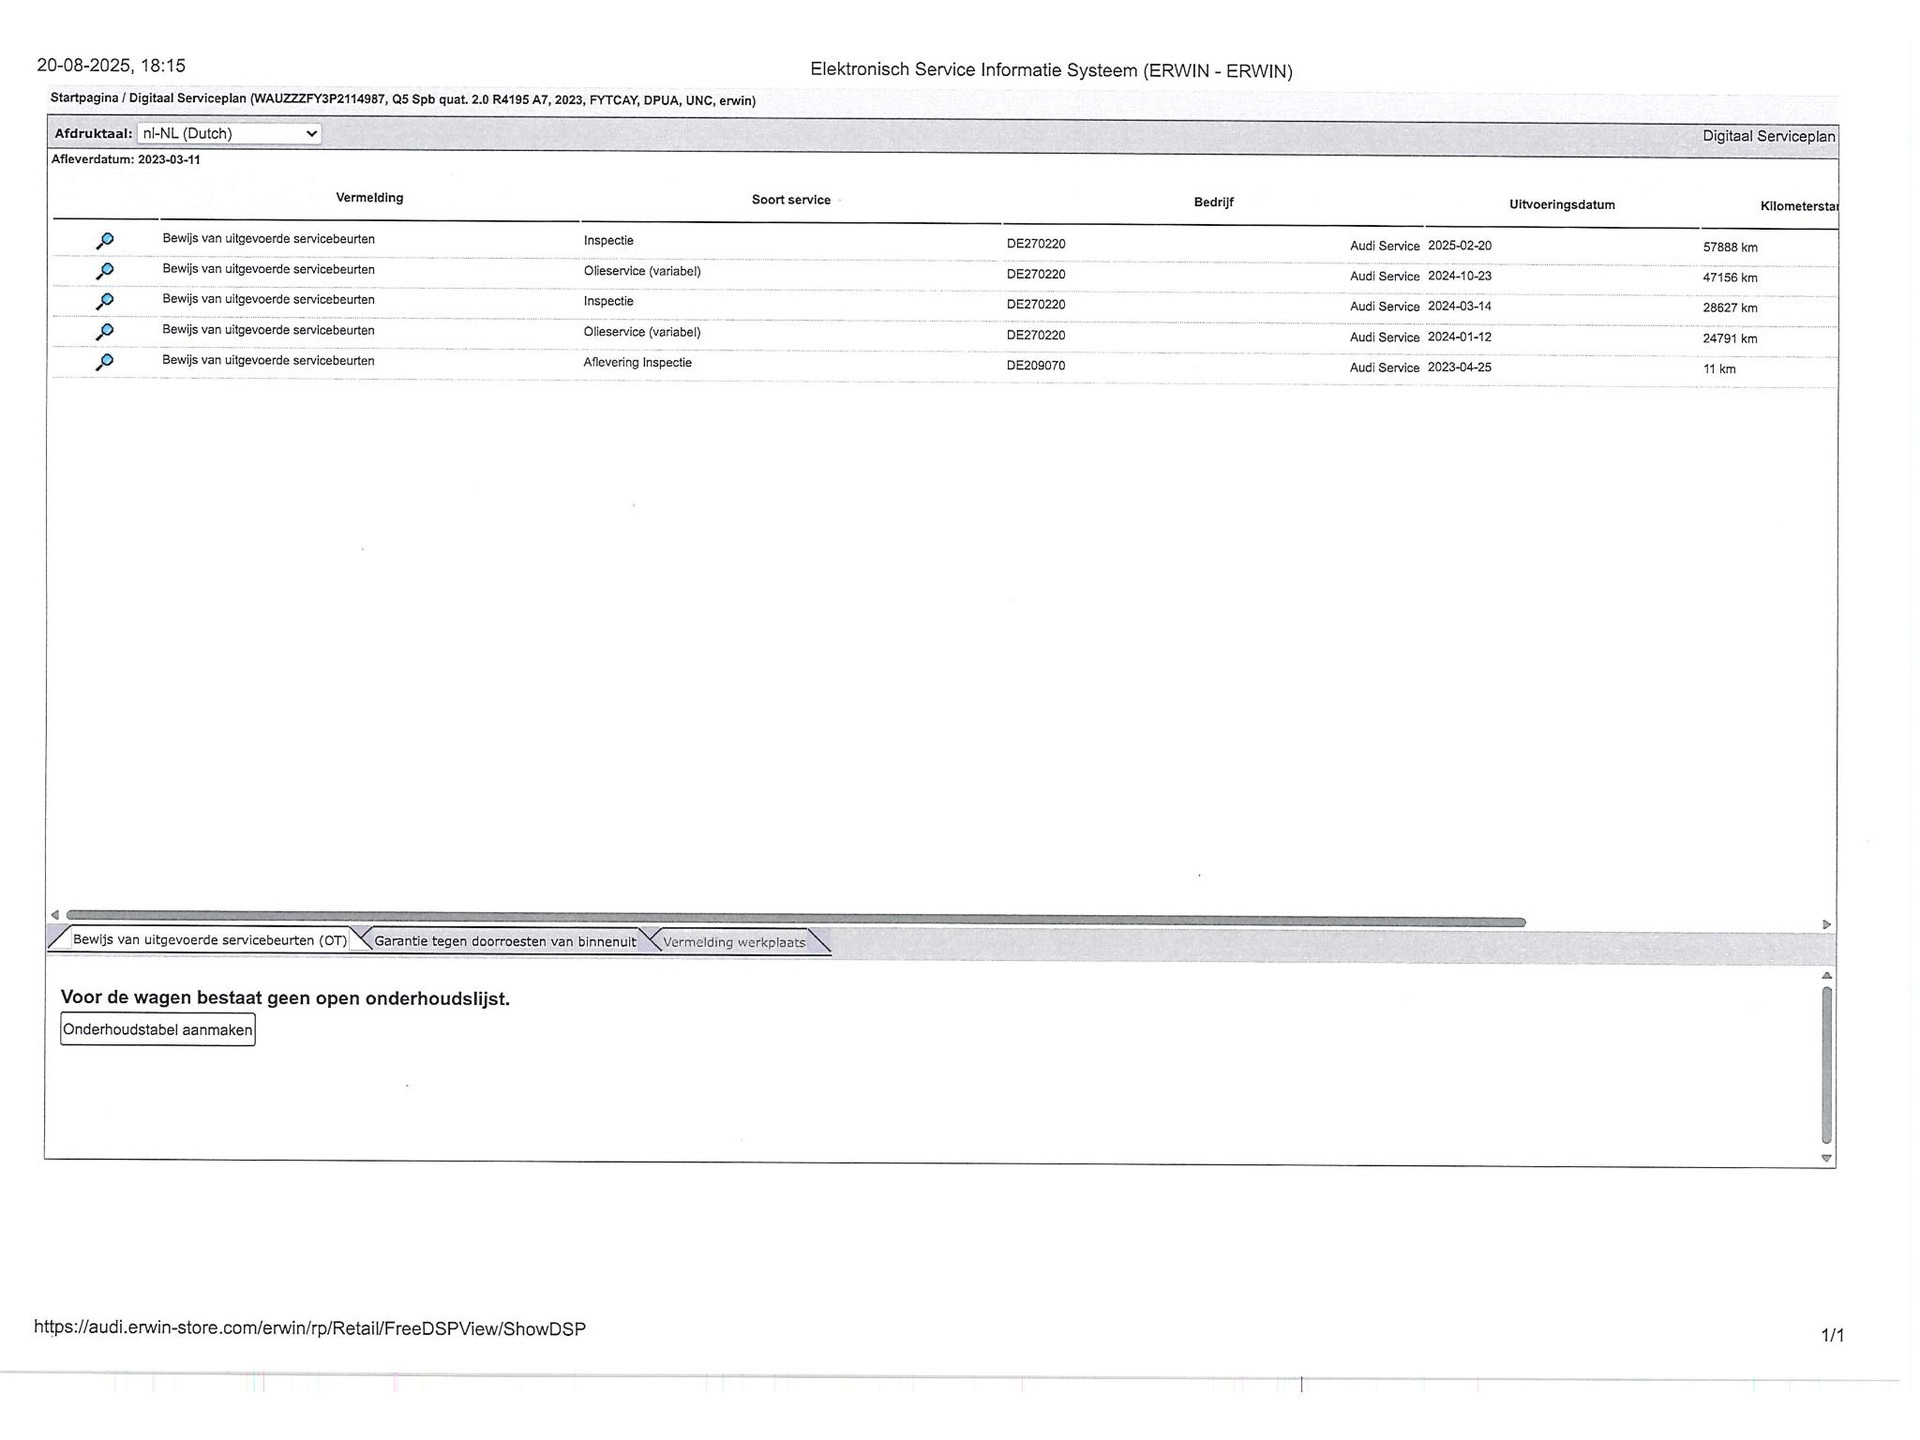Click the horizontal scrollbar right arrow
This screenshot has width=1920, height=1440.
coord(1827,925)
